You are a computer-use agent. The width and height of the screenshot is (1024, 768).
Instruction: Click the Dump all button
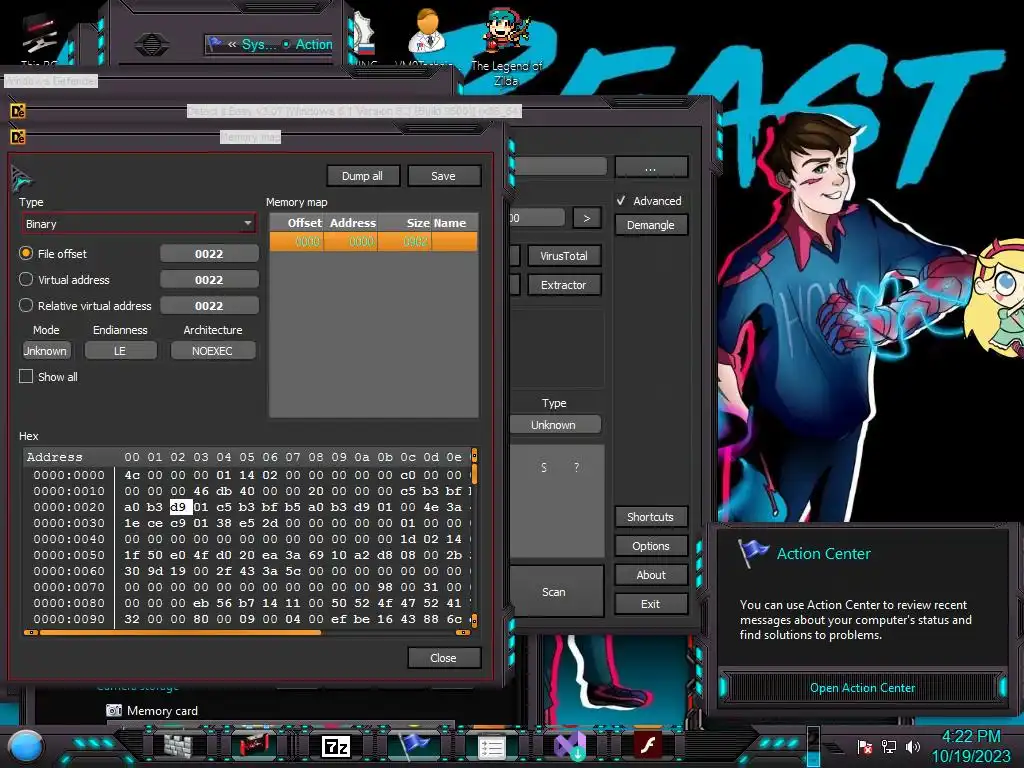(362, 176)
